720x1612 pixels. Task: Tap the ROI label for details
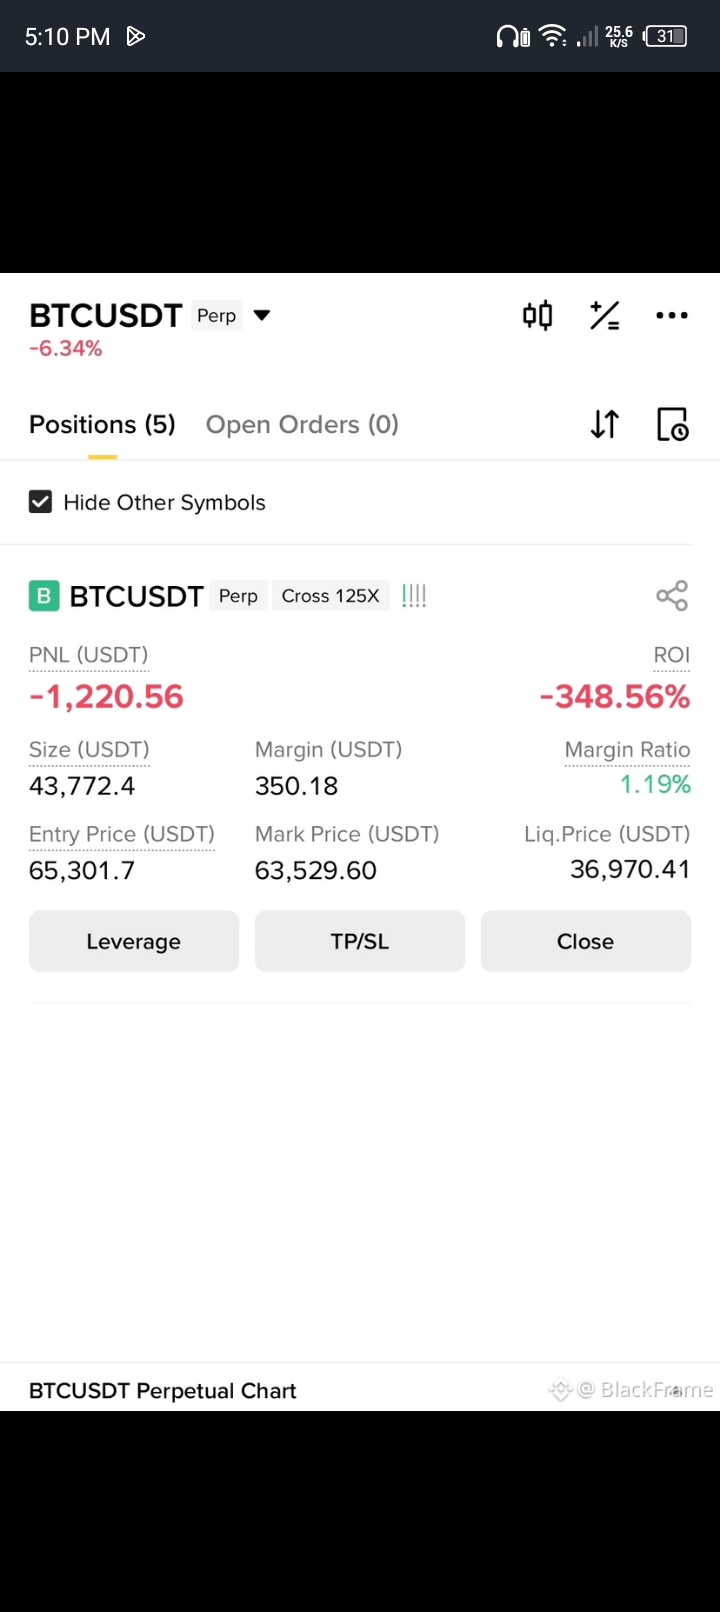(671, 655)
